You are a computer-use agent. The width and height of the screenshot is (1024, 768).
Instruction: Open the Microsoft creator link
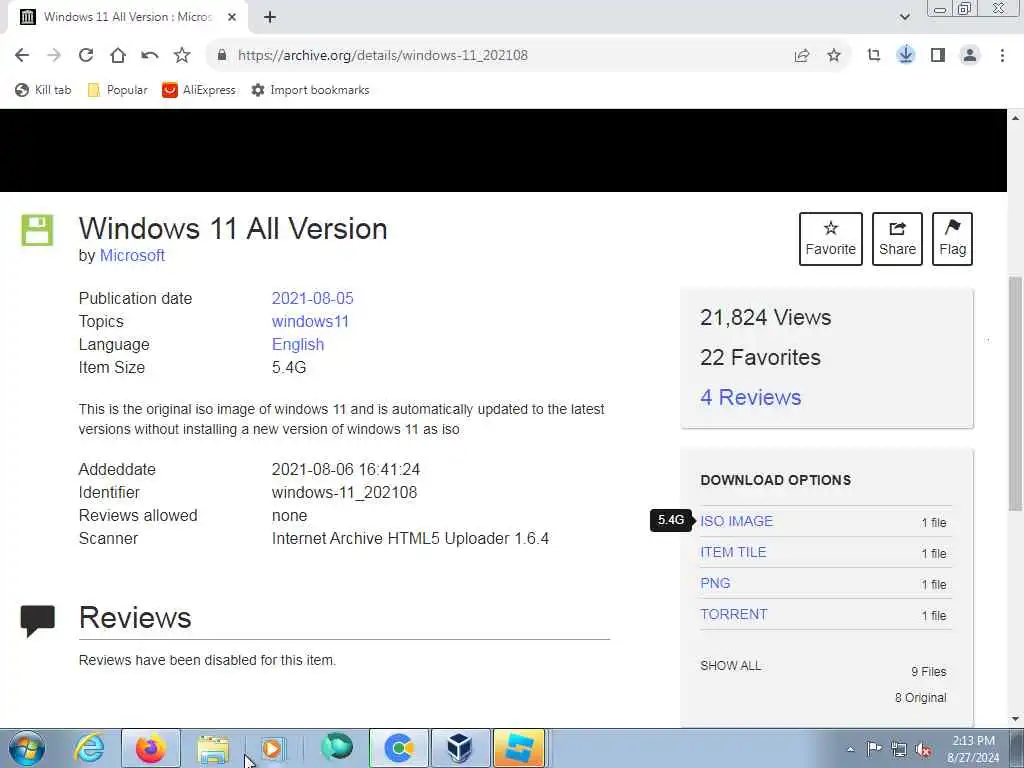coord(132,255)
